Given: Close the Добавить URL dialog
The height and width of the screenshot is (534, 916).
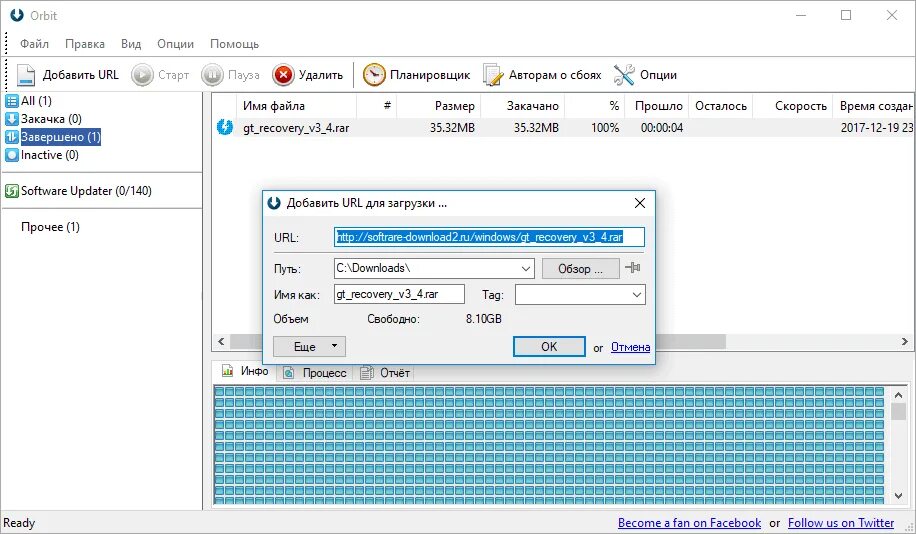Looking at the screenshot, I should (x=640, y=203).
